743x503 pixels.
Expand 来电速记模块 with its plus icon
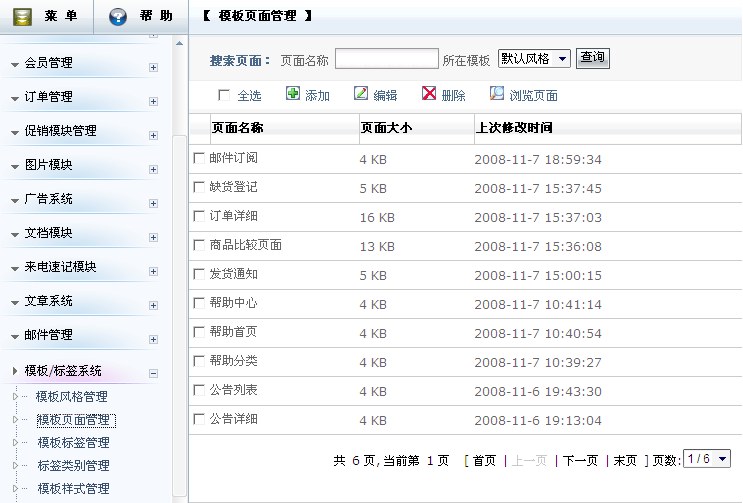click(x=153, y=271)
